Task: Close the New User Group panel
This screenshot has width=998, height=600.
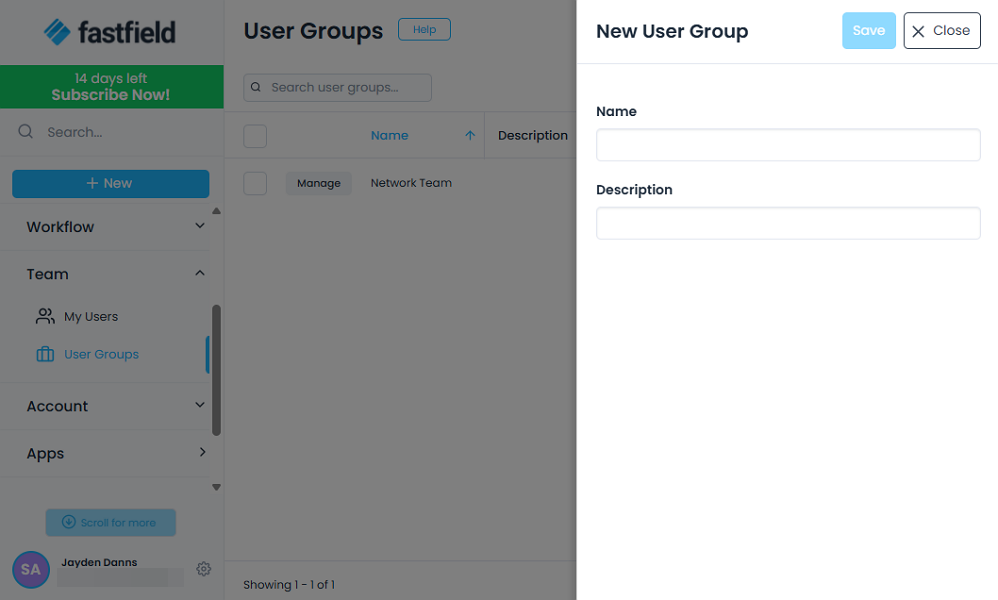Action: [942, 31]
